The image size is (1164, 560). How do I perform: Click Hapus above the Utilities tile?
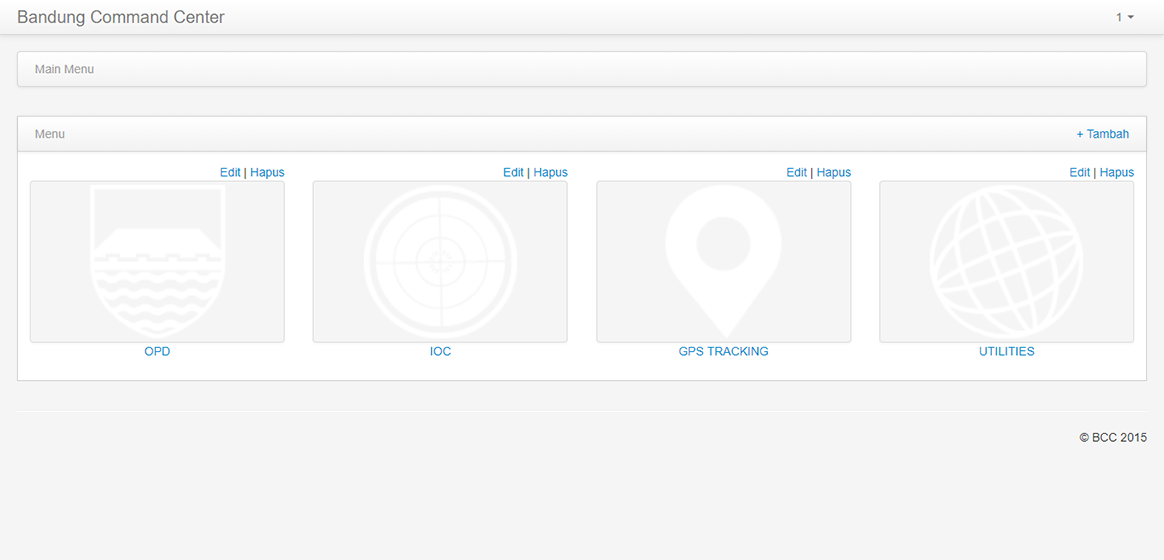pyautogui.click(x=1116, y=172)
